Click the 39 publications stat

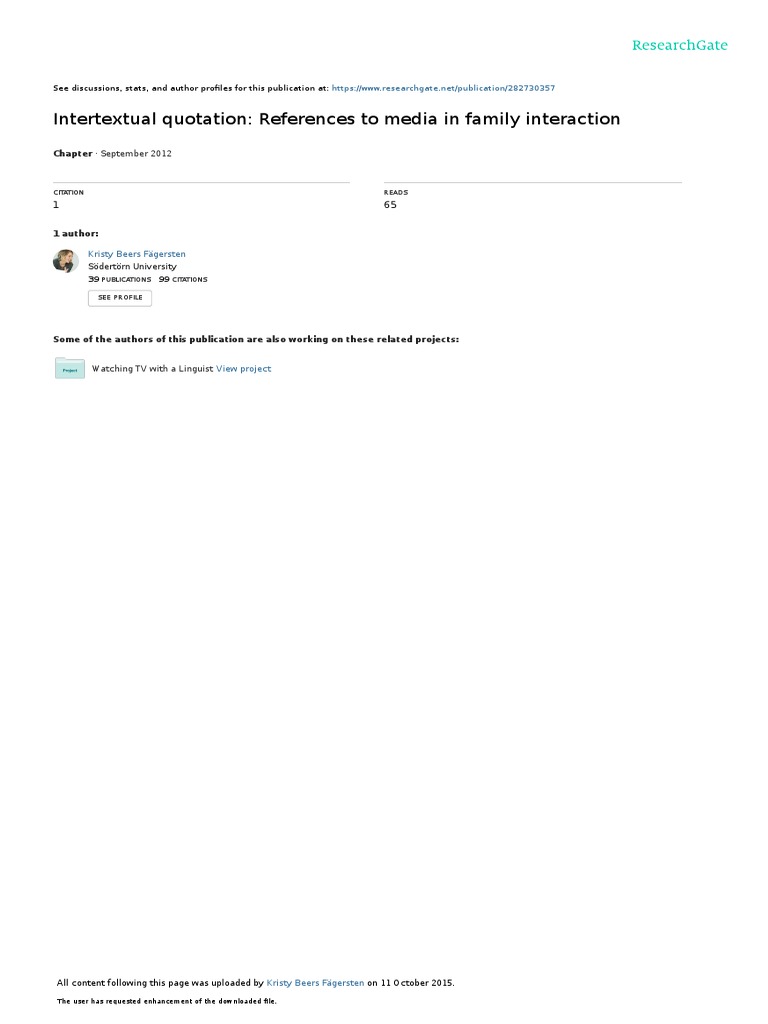(x=120, y=279)
